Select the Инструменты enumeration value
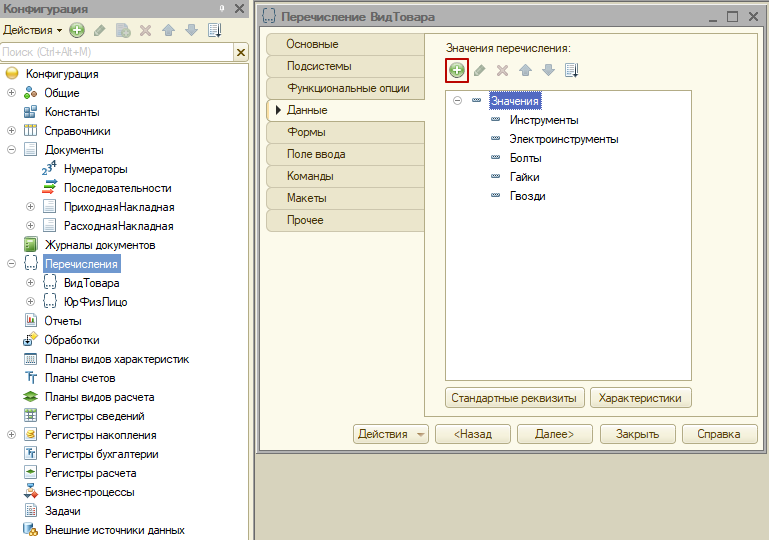This screenshot has width=769, height=540. [x=544, y=120]
